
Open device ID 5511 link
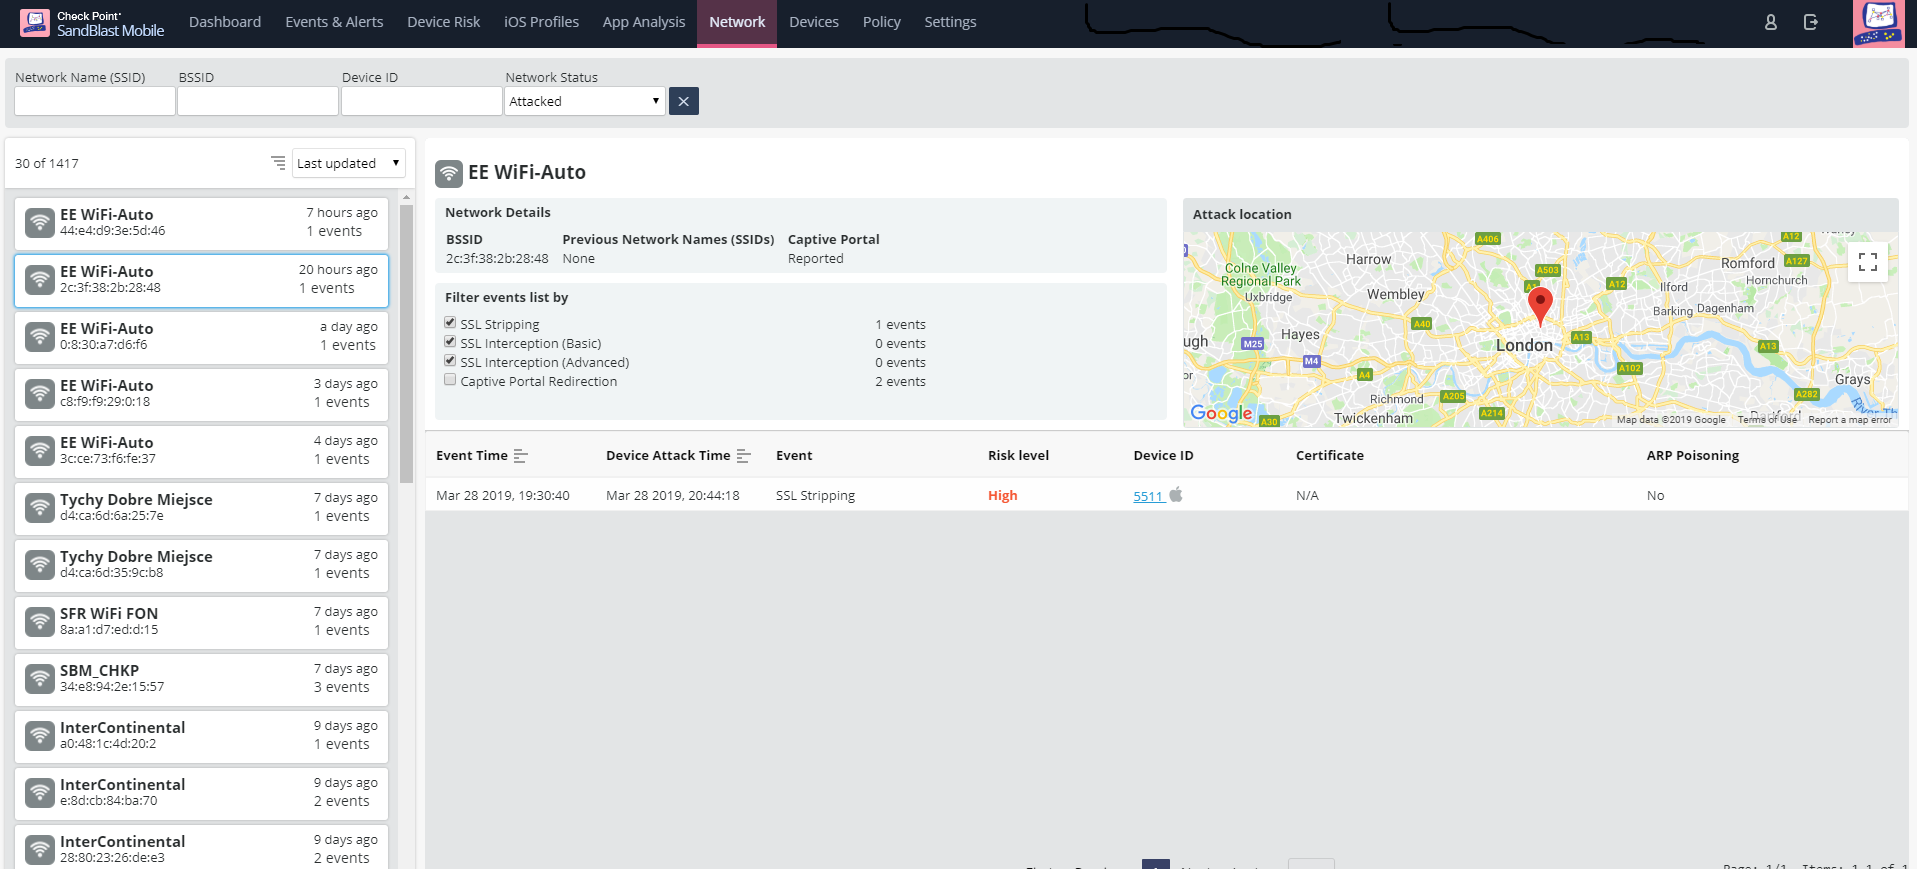pyautogui.click(x=1148, y=496)
